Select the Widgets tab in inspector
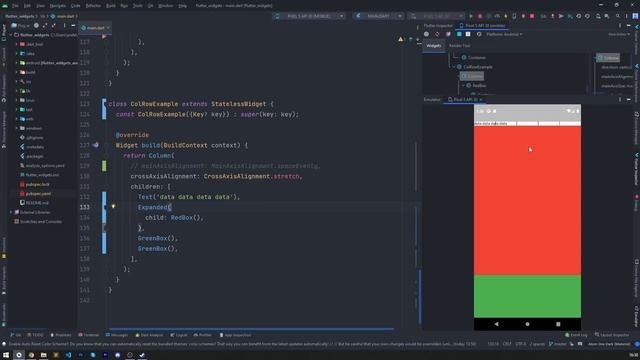 click(434, 46)
